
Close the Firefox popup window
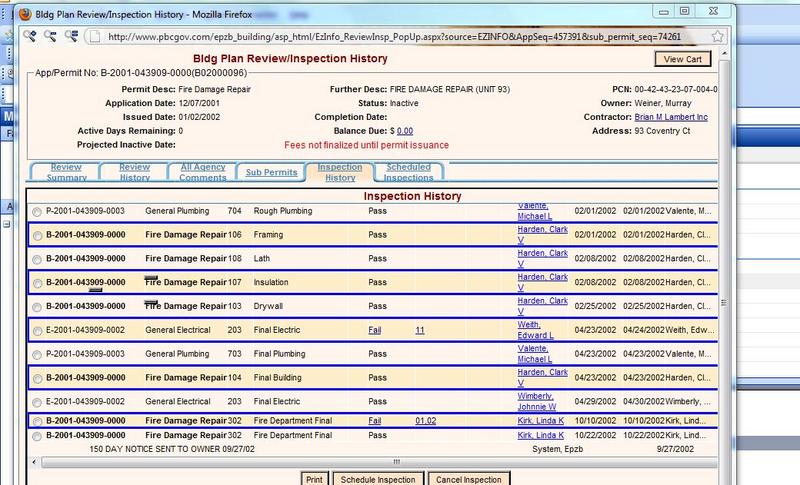click(713, 11)
